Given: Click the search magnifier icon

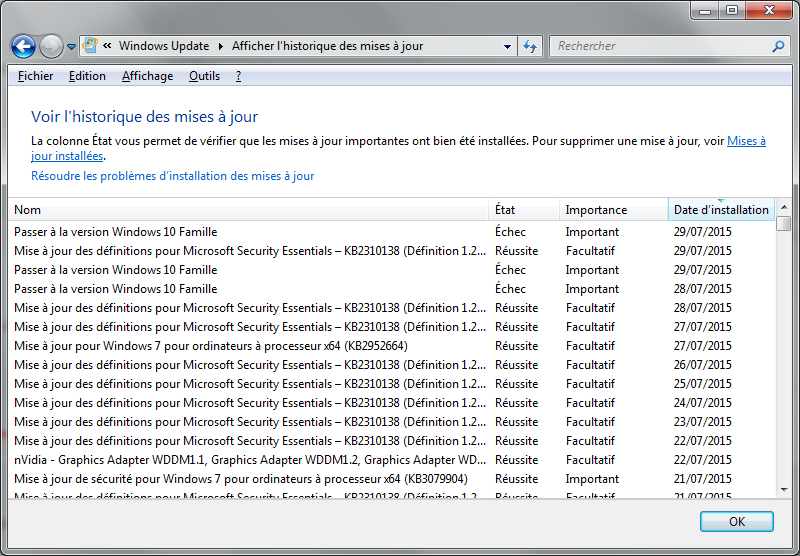Looking at the screenshot, I should pos(778,46).
